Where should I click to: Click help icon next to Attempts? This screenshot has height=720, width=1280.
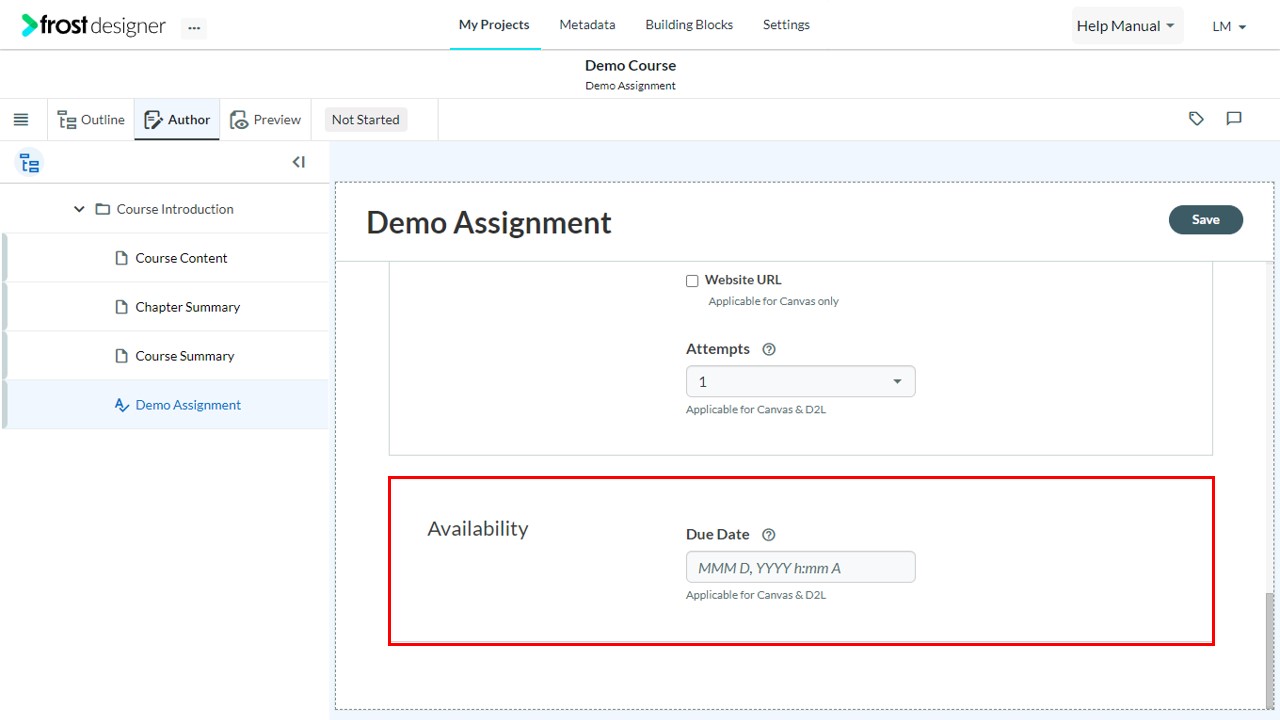[769, 349]
